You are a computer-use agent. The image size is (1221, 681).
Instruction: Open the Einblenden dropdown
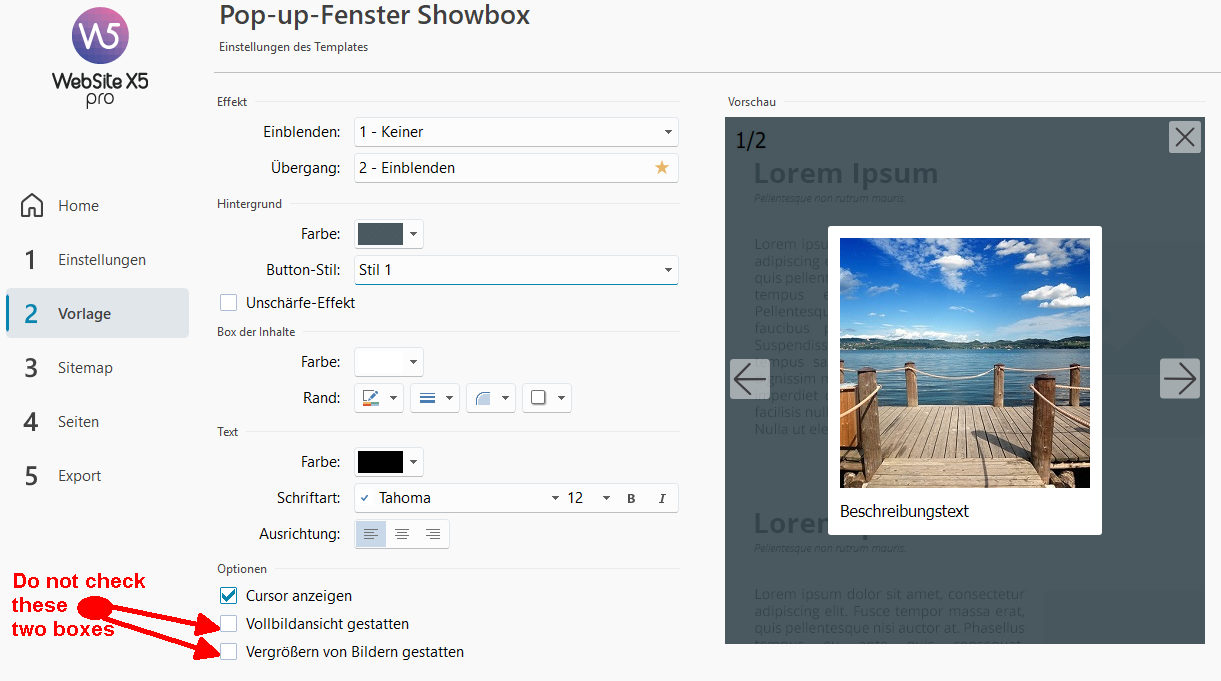click(x=516, y=132)
